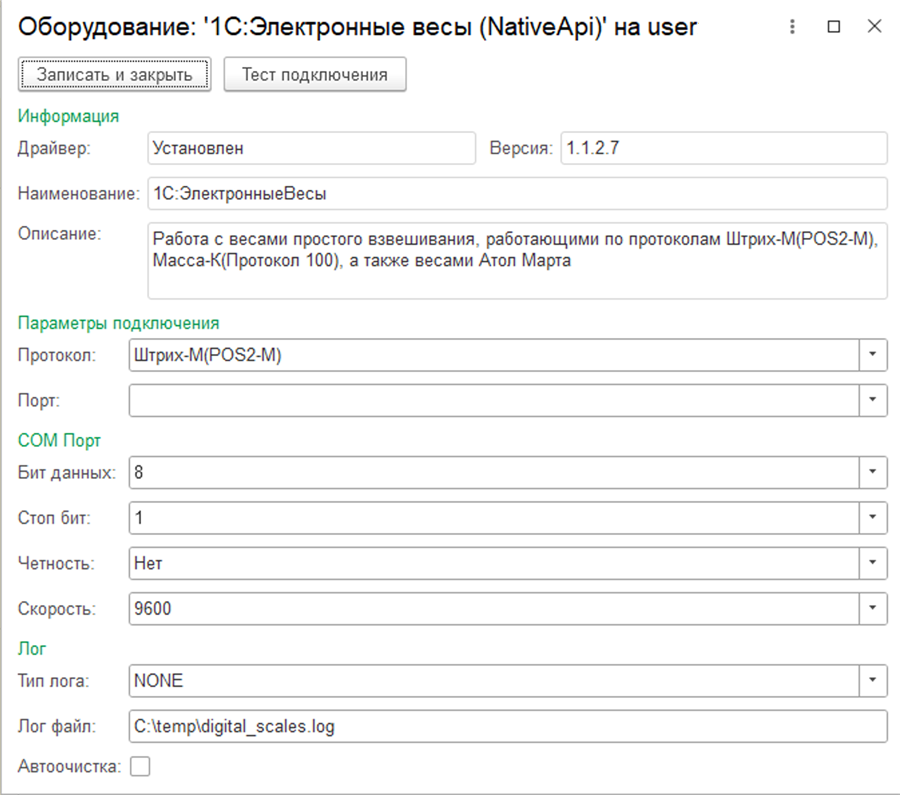Viewport: 900px width, 795px height.
Task: Click the 'Скорость:' label text
Action: pos(57,608)
